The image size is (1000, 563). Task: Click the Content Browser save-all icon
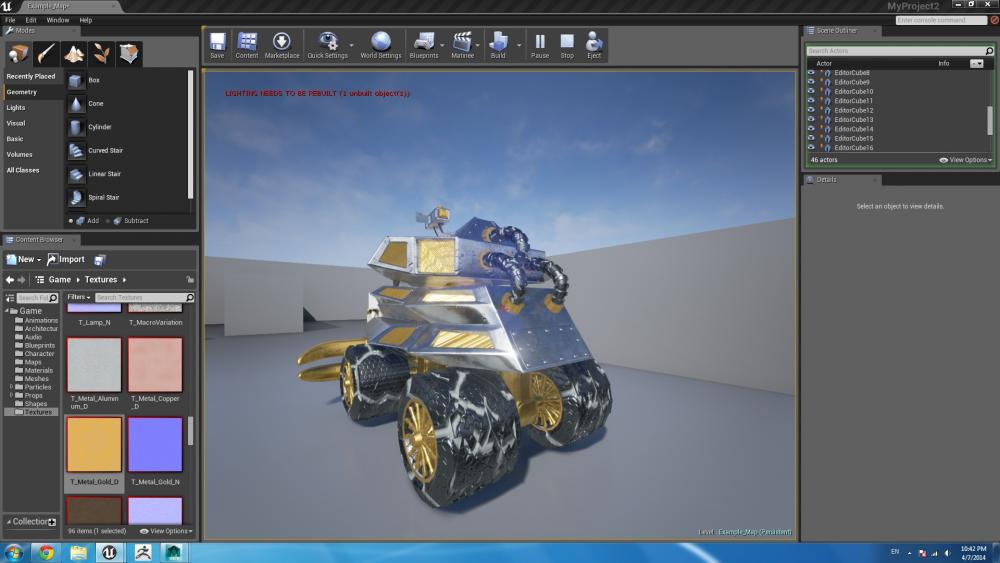click(x=100, y=260)
